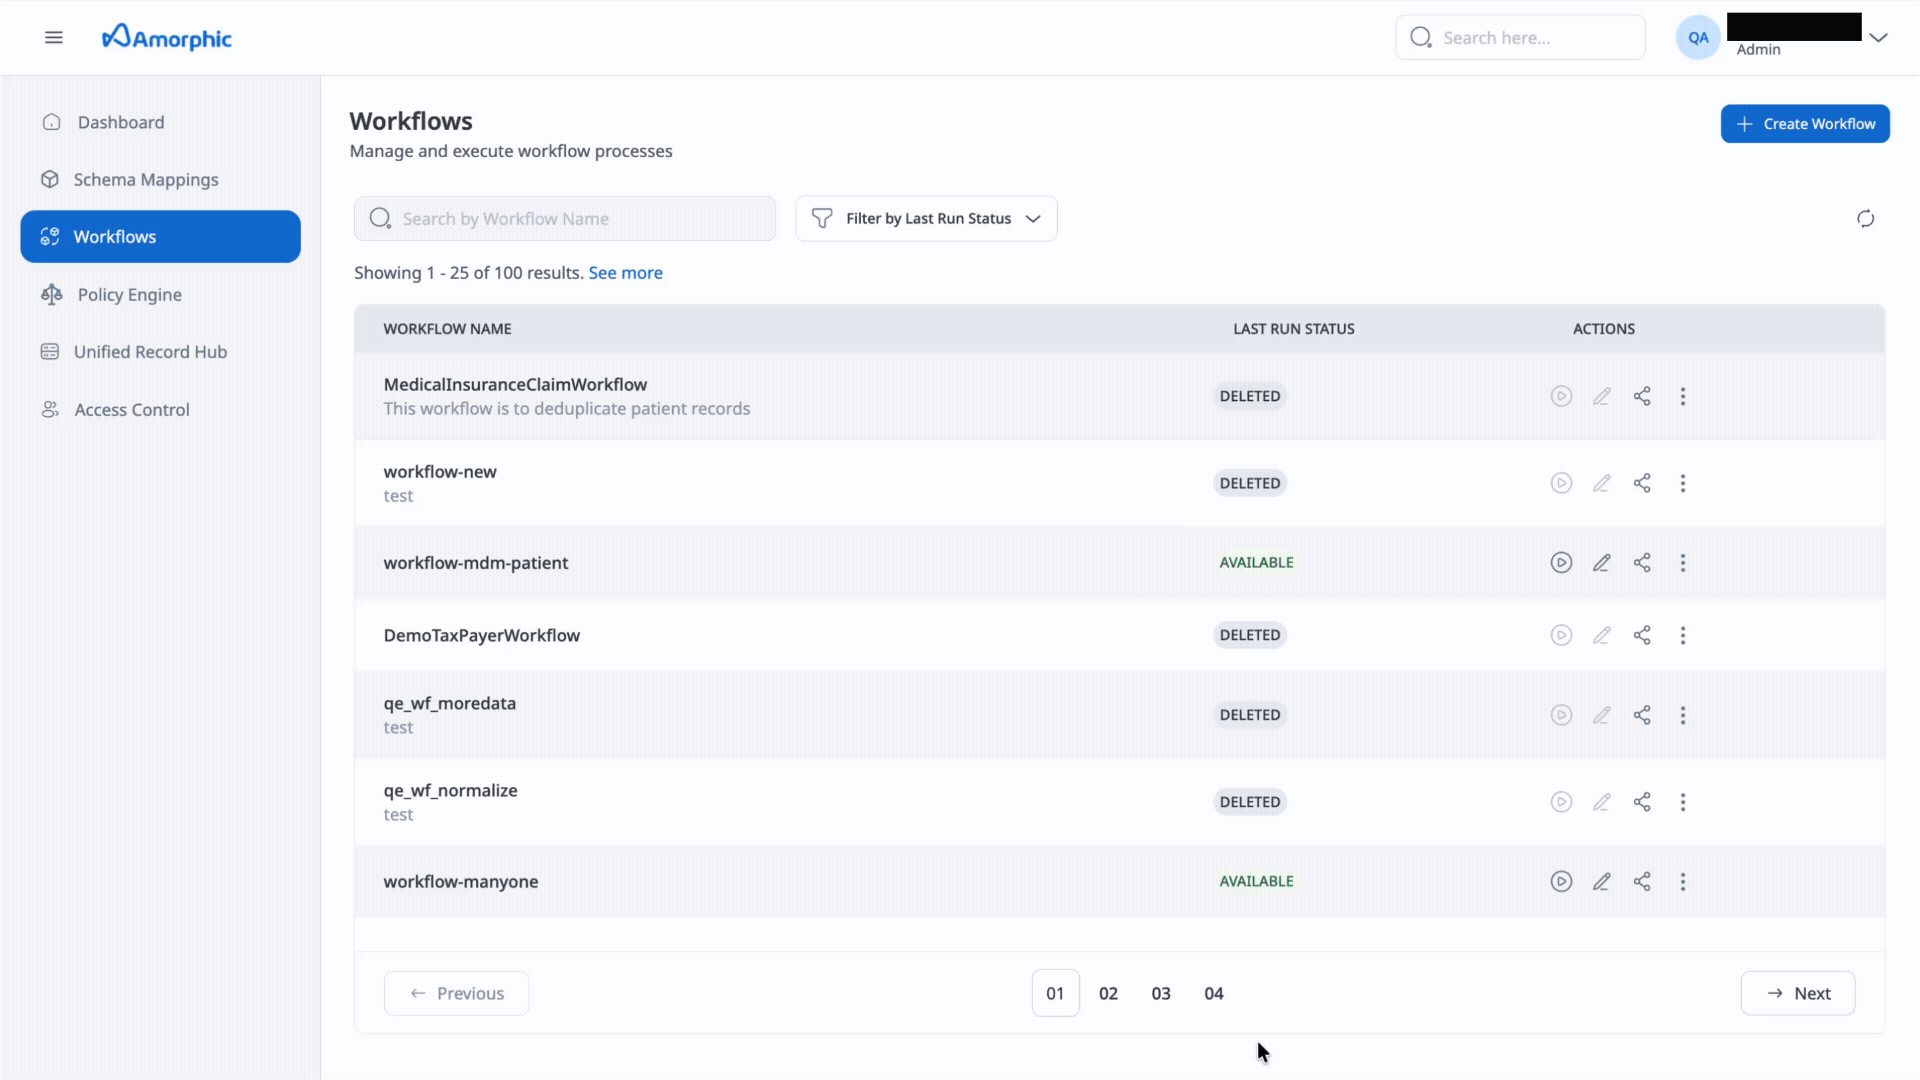
Task: Open the Unified Record Hub
Action: (x=150, y=351)
